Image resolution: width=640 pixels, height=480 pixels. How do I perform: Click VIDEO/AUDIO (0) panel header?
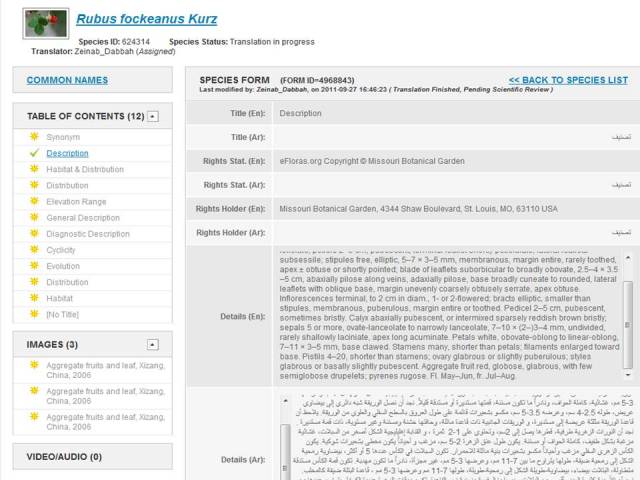point(93,457)
